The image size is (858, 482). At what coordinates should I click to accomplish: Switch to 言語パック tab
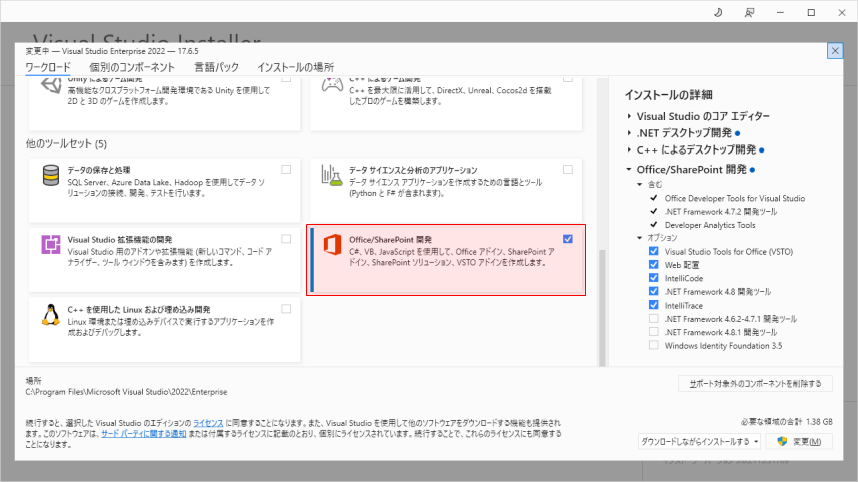[x=217, y=67]
